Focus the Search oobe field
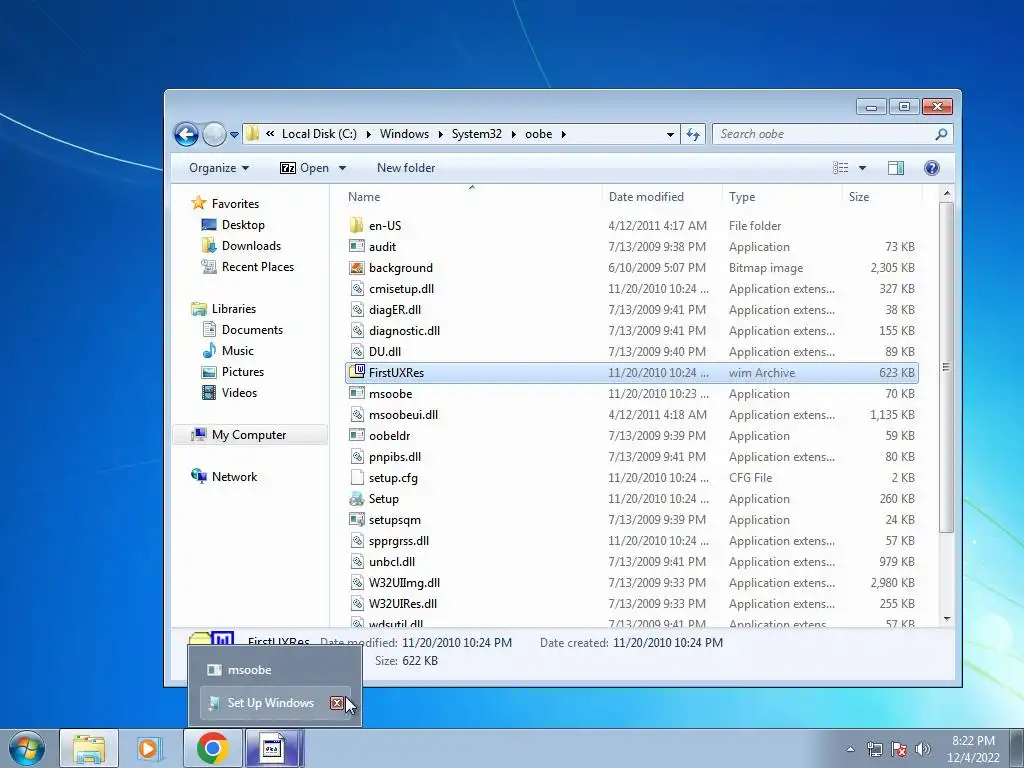Image resolution: width=1024 pixels, height=768 pixels. point(832,135)
